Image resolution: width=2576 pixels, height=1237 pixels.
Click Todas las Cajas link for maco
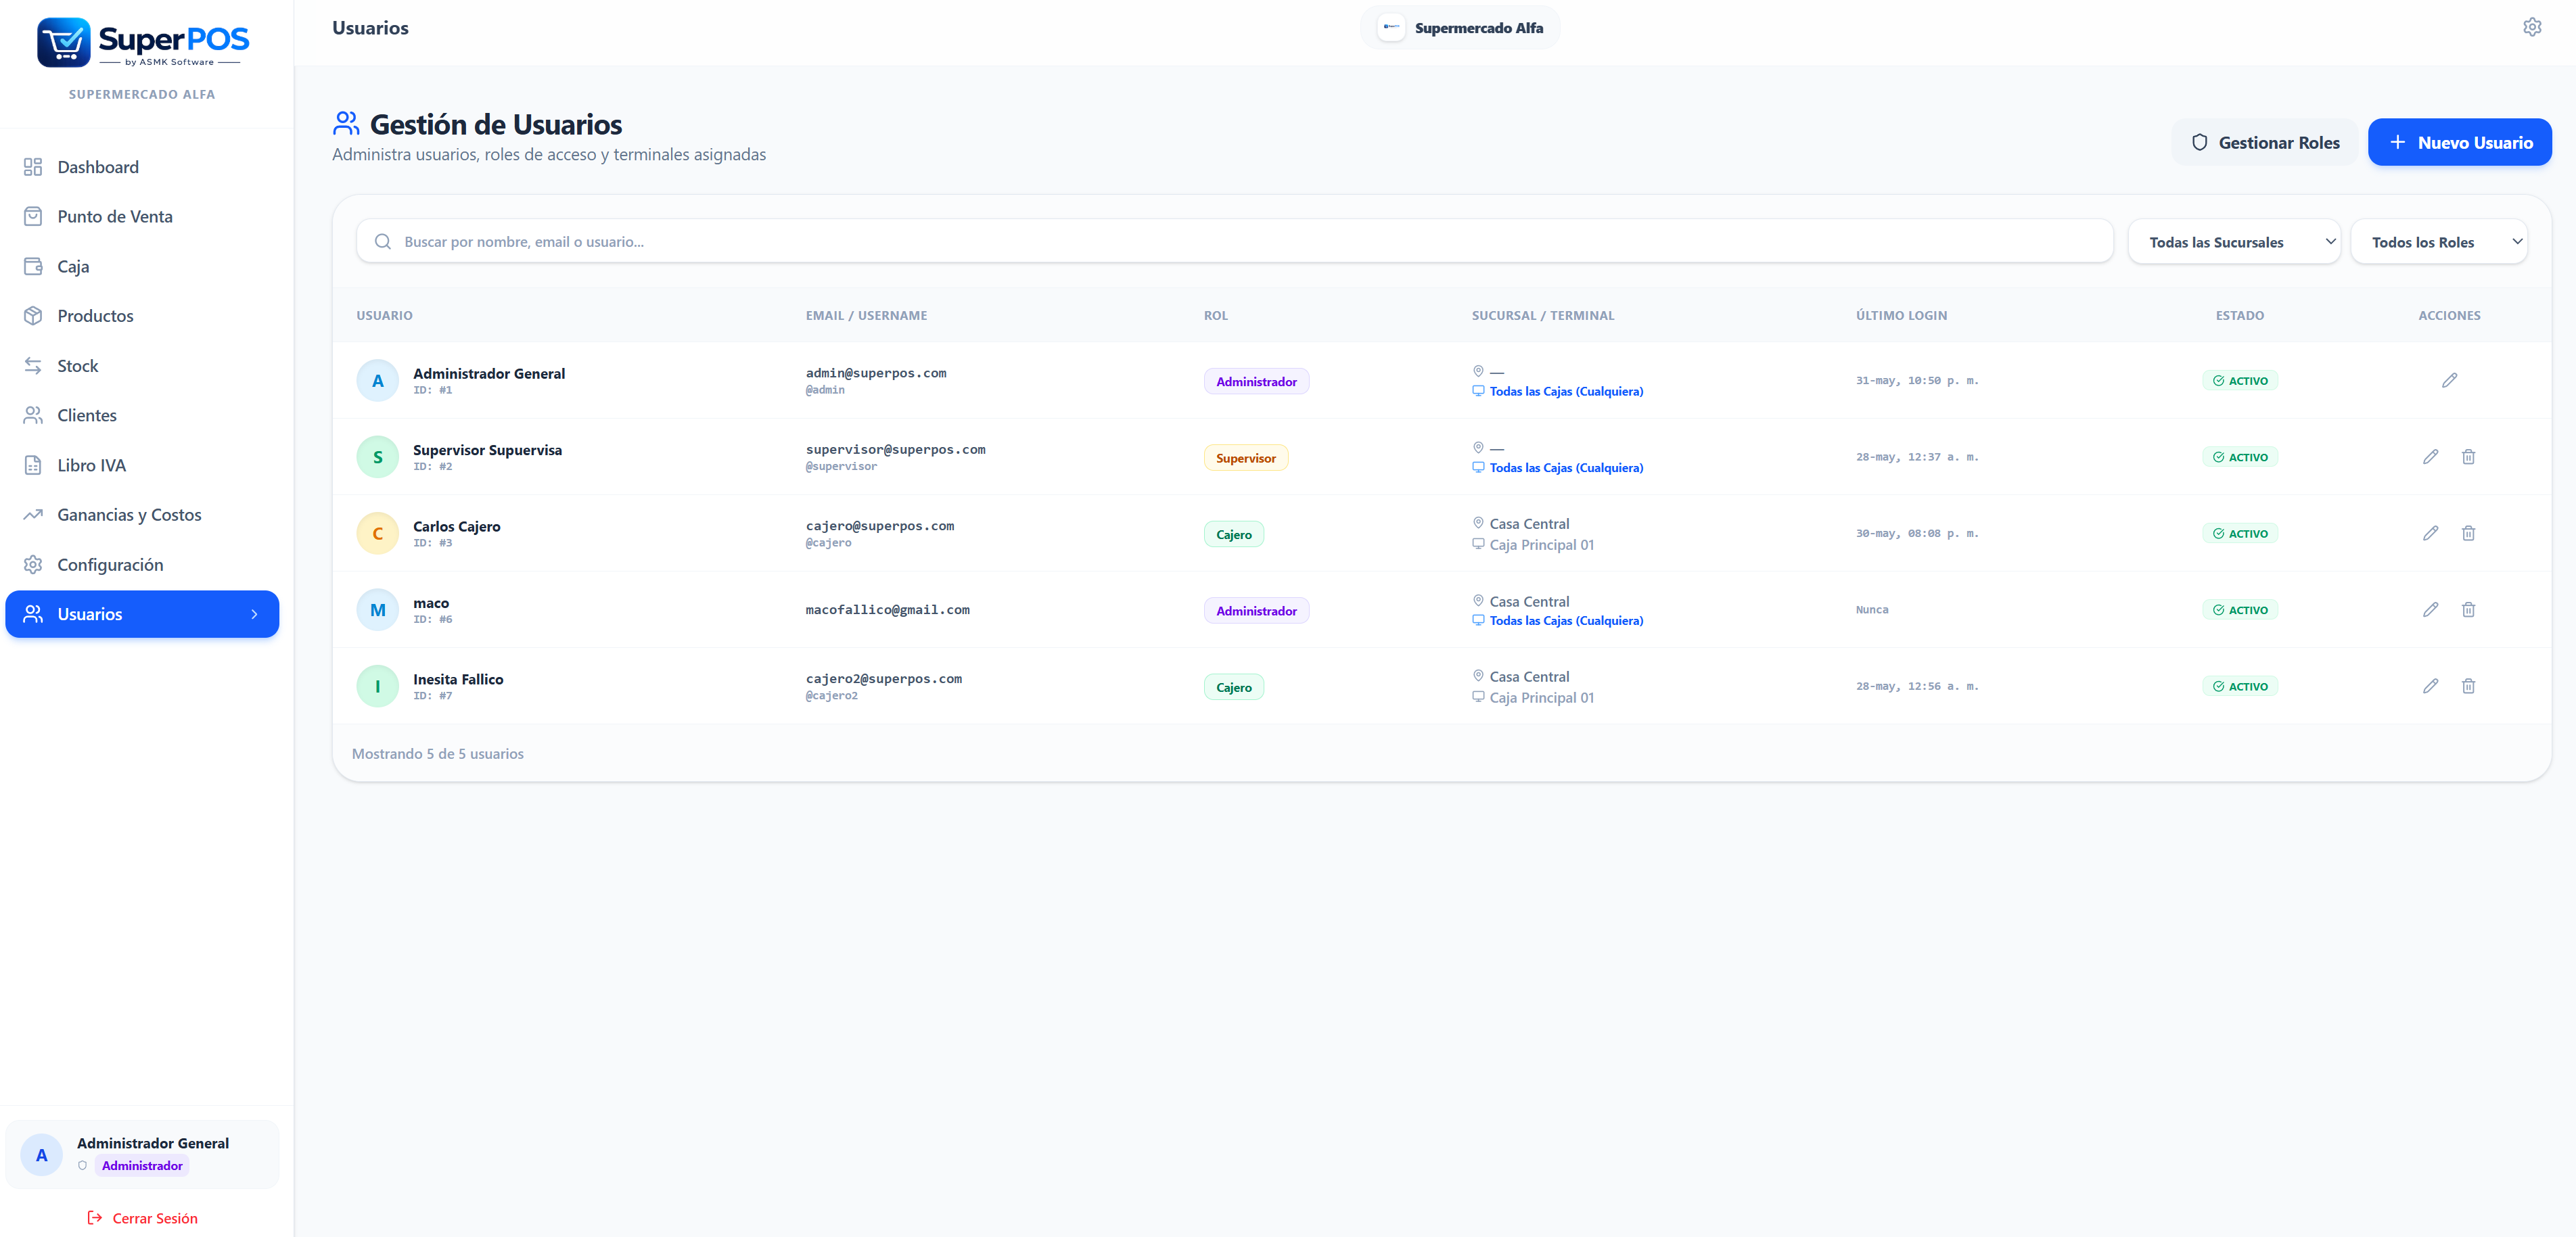(1566, 621)
